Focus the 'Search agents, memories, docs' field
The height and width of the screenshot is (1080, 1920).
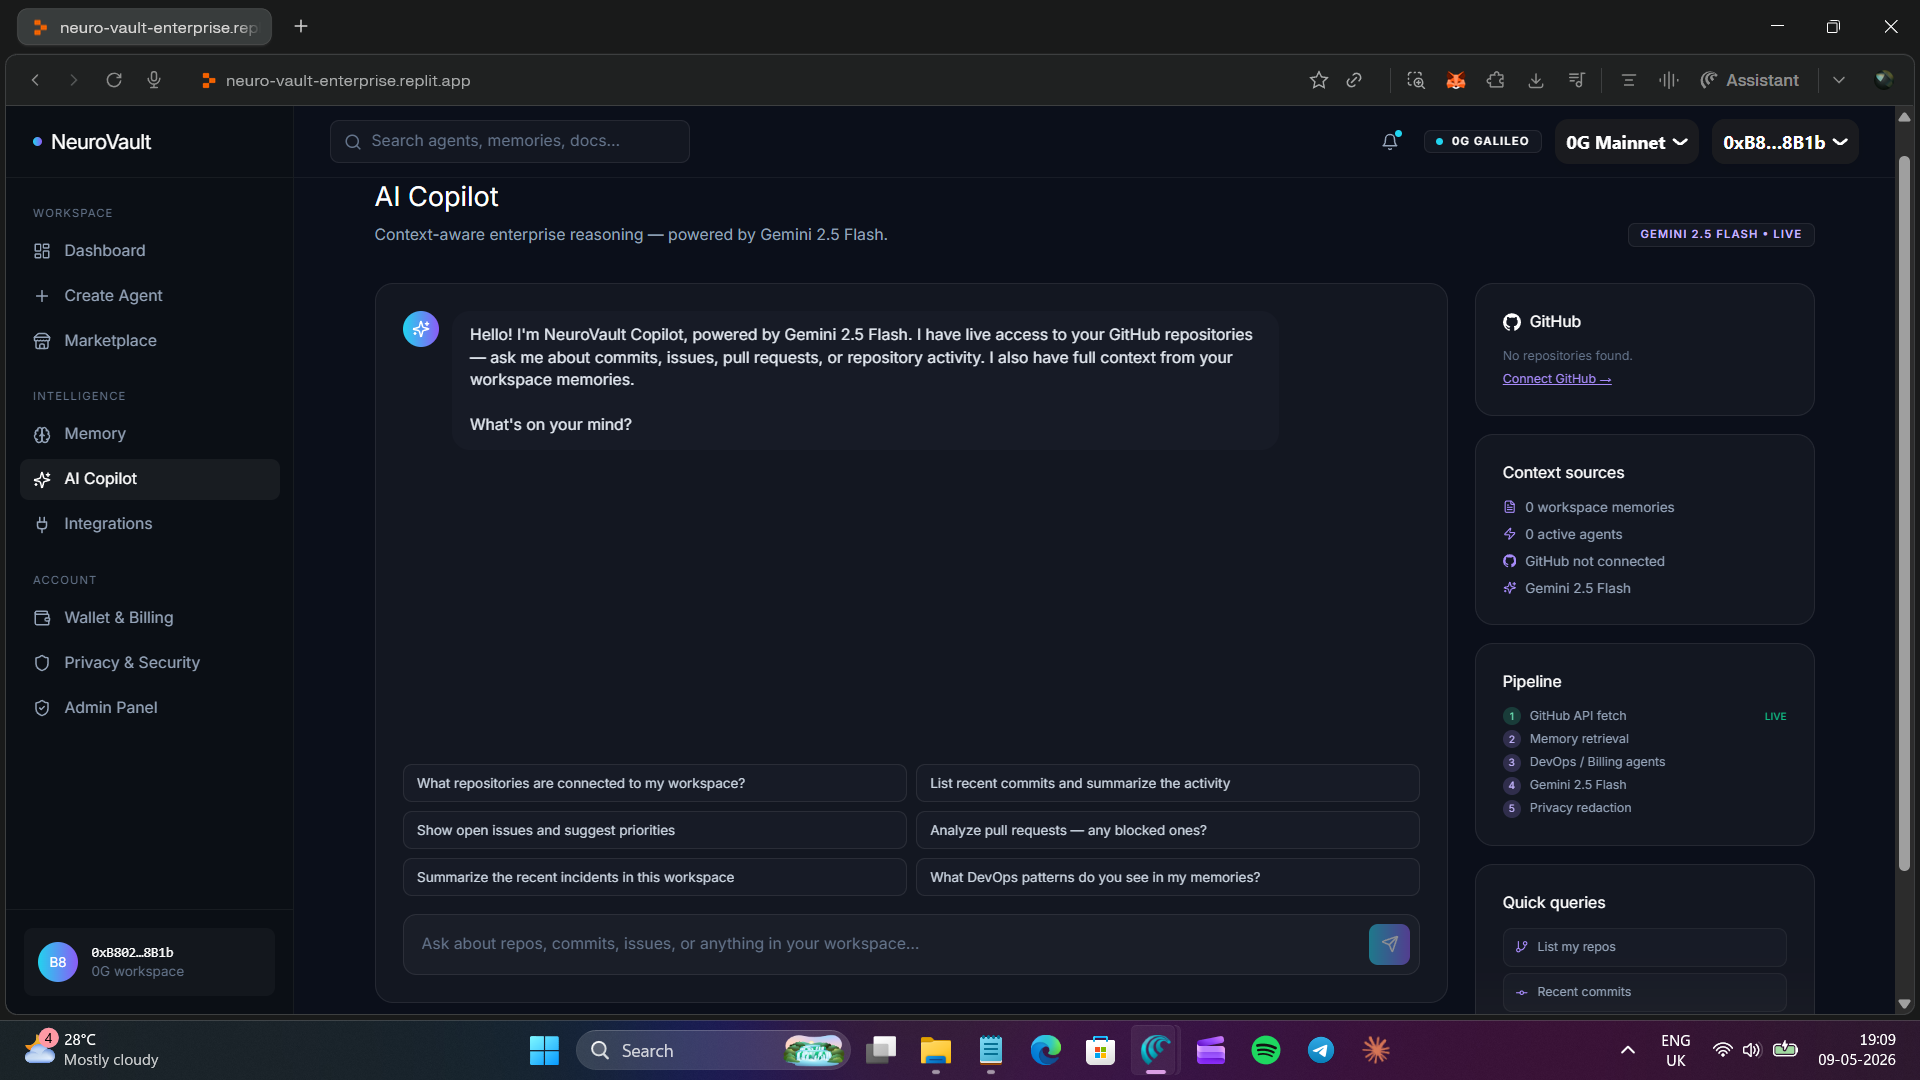[x=510, y=142]
